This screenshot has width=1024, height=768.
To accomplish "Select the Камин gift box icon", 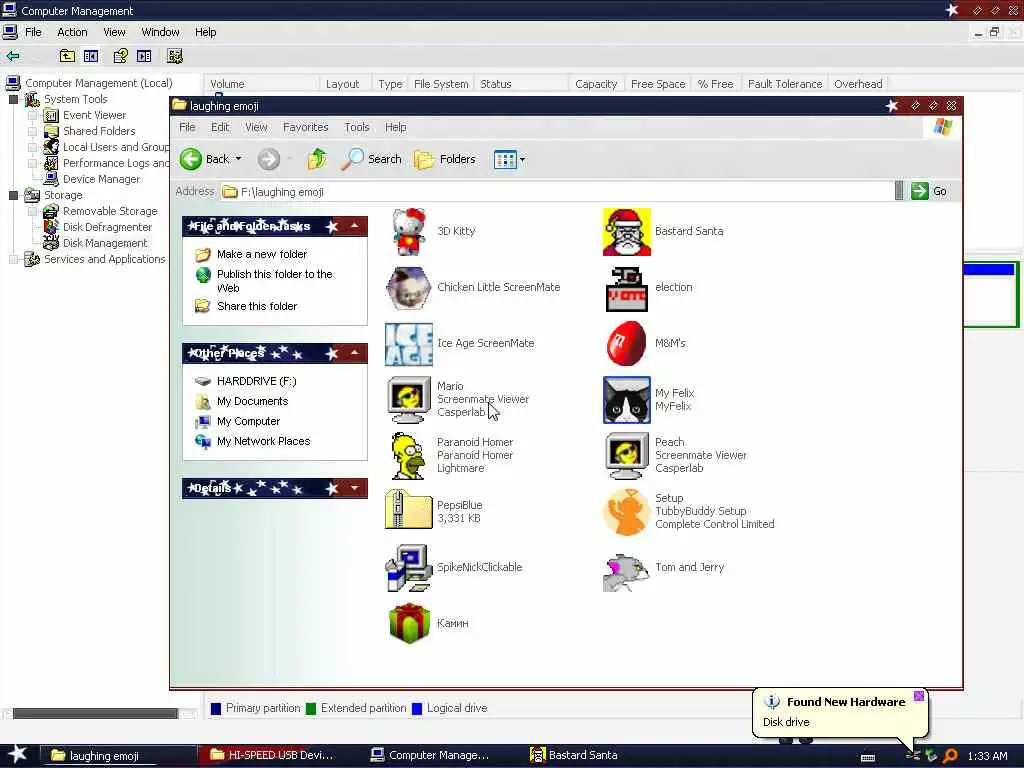I will pos(409,623).
